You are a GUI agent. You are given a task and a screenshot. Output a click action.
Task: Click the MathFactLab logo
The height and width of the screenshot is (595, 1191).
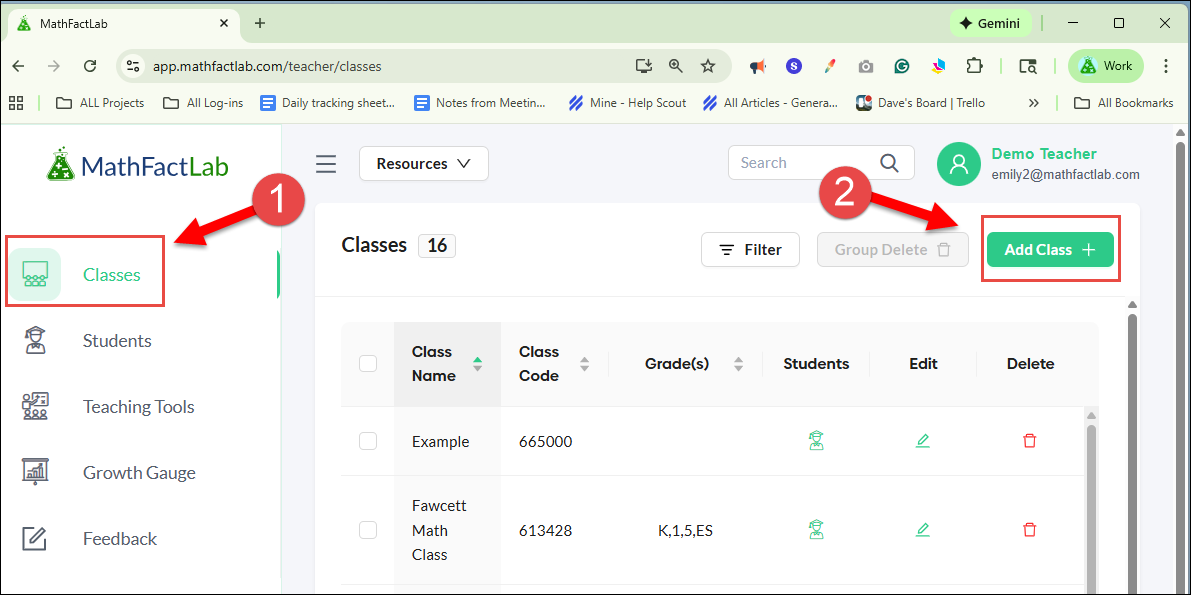coord(137,165)
